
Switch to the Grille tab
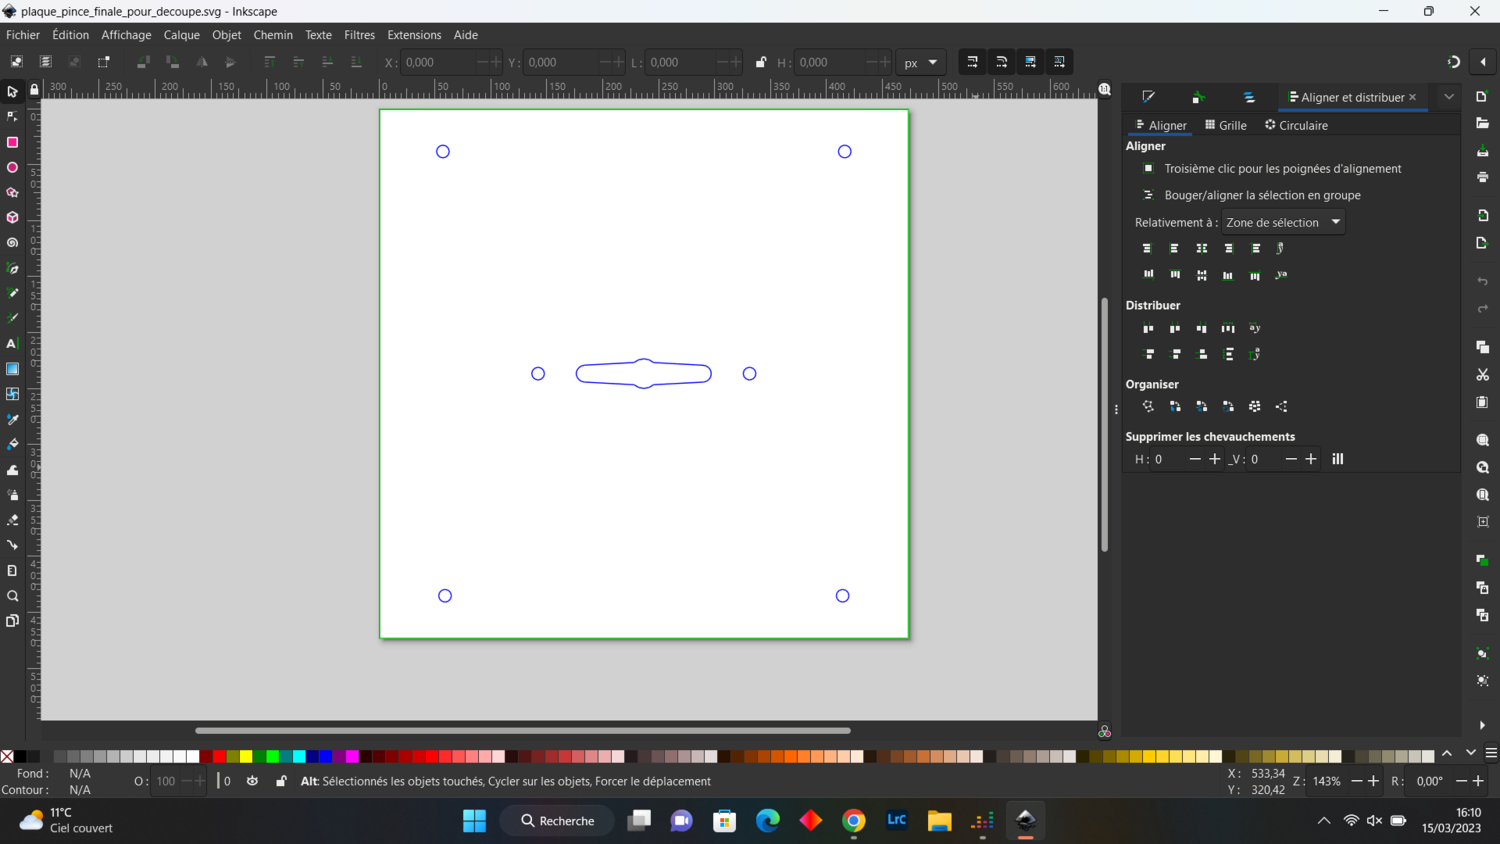click(x=1225, y=125)
